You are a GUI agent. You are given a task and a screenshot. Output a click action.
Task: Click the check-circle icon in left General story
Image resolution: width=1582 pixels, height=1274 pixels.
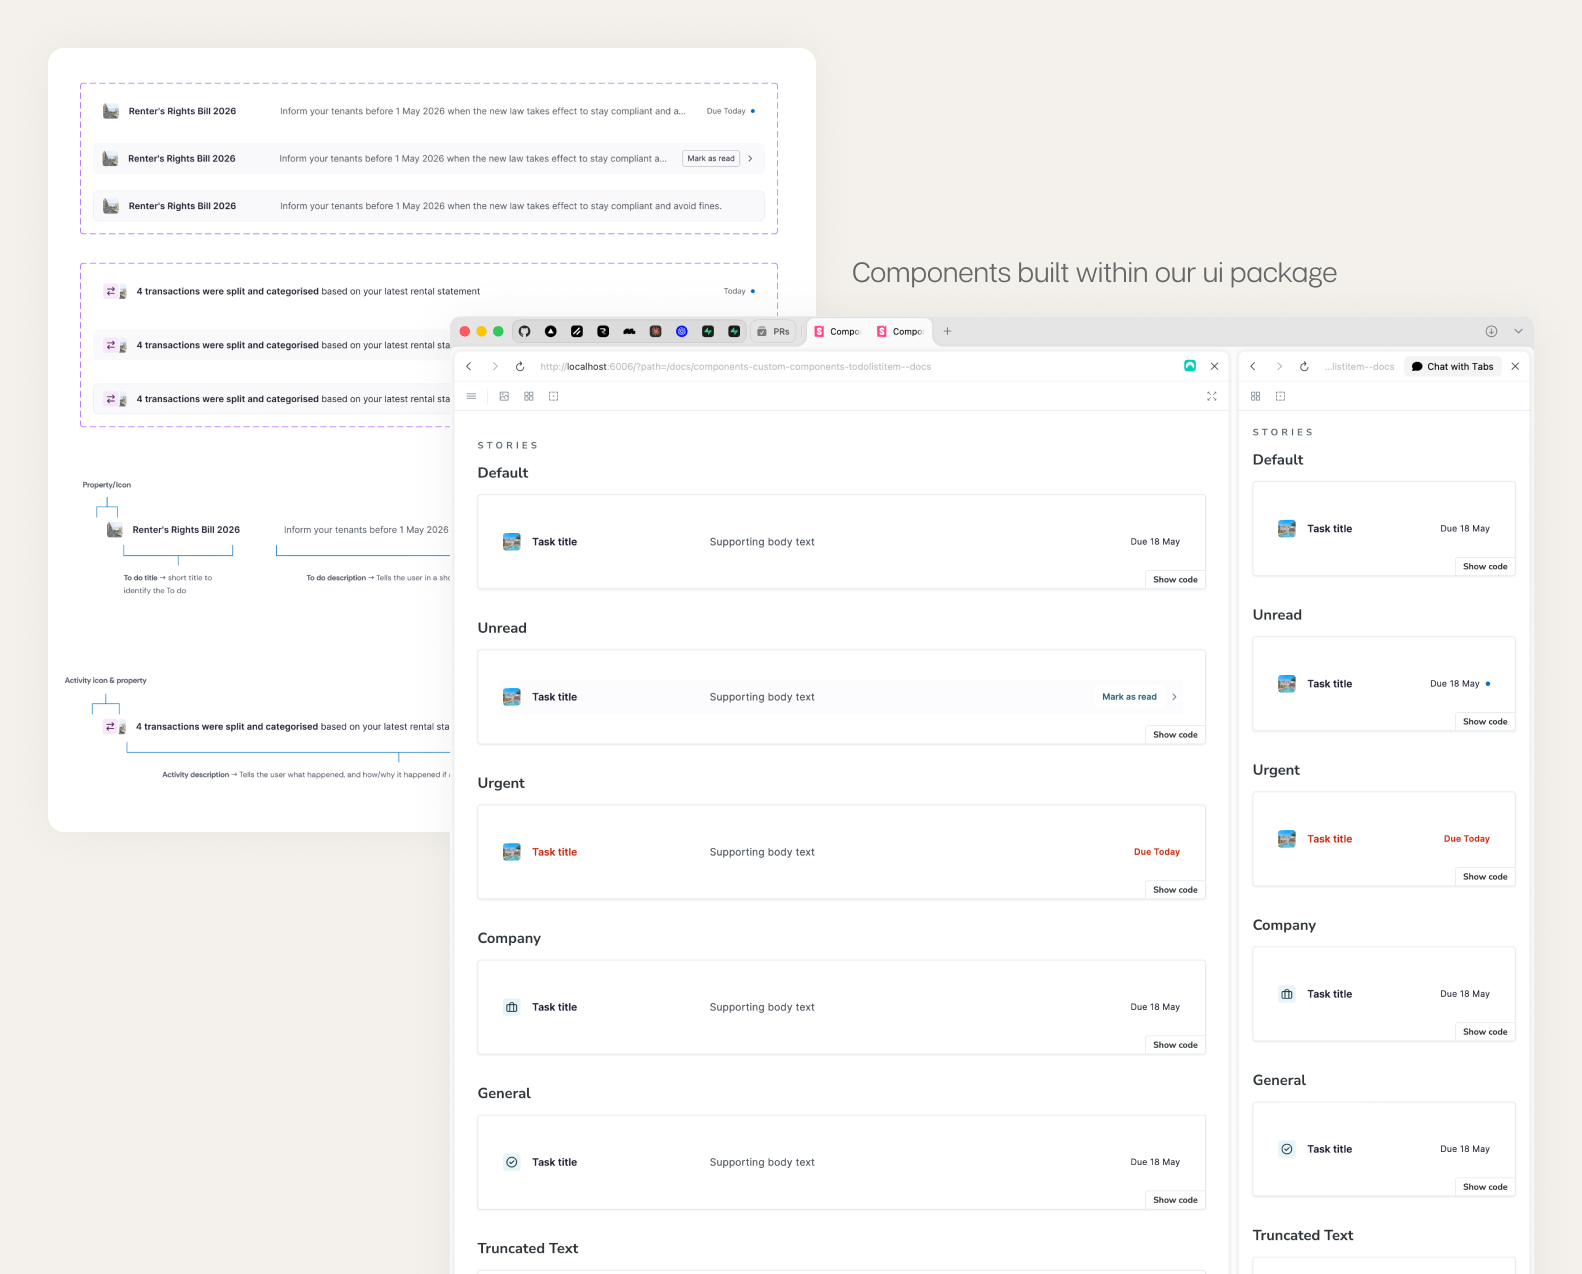[512, 1162]
